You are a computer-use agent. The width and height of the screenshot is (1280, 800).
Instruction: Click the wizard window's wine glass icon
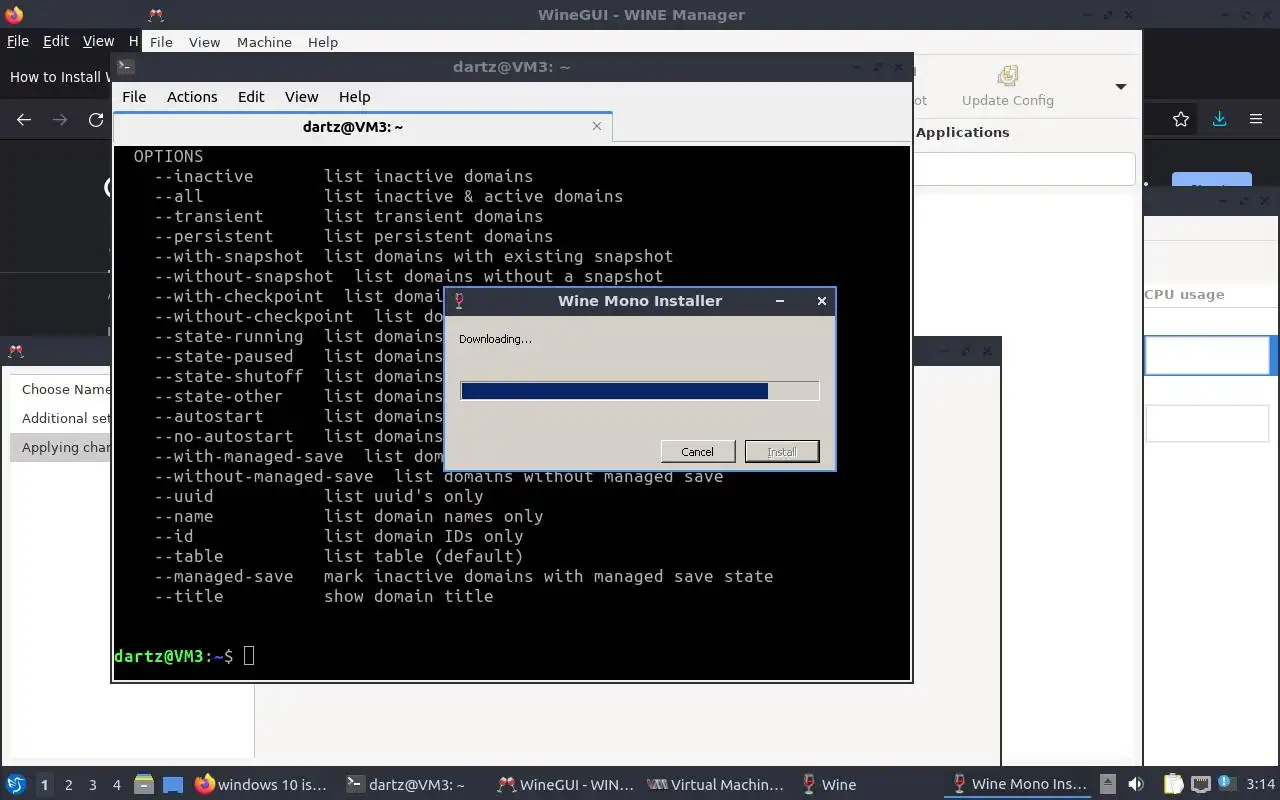tap(16, 351)
